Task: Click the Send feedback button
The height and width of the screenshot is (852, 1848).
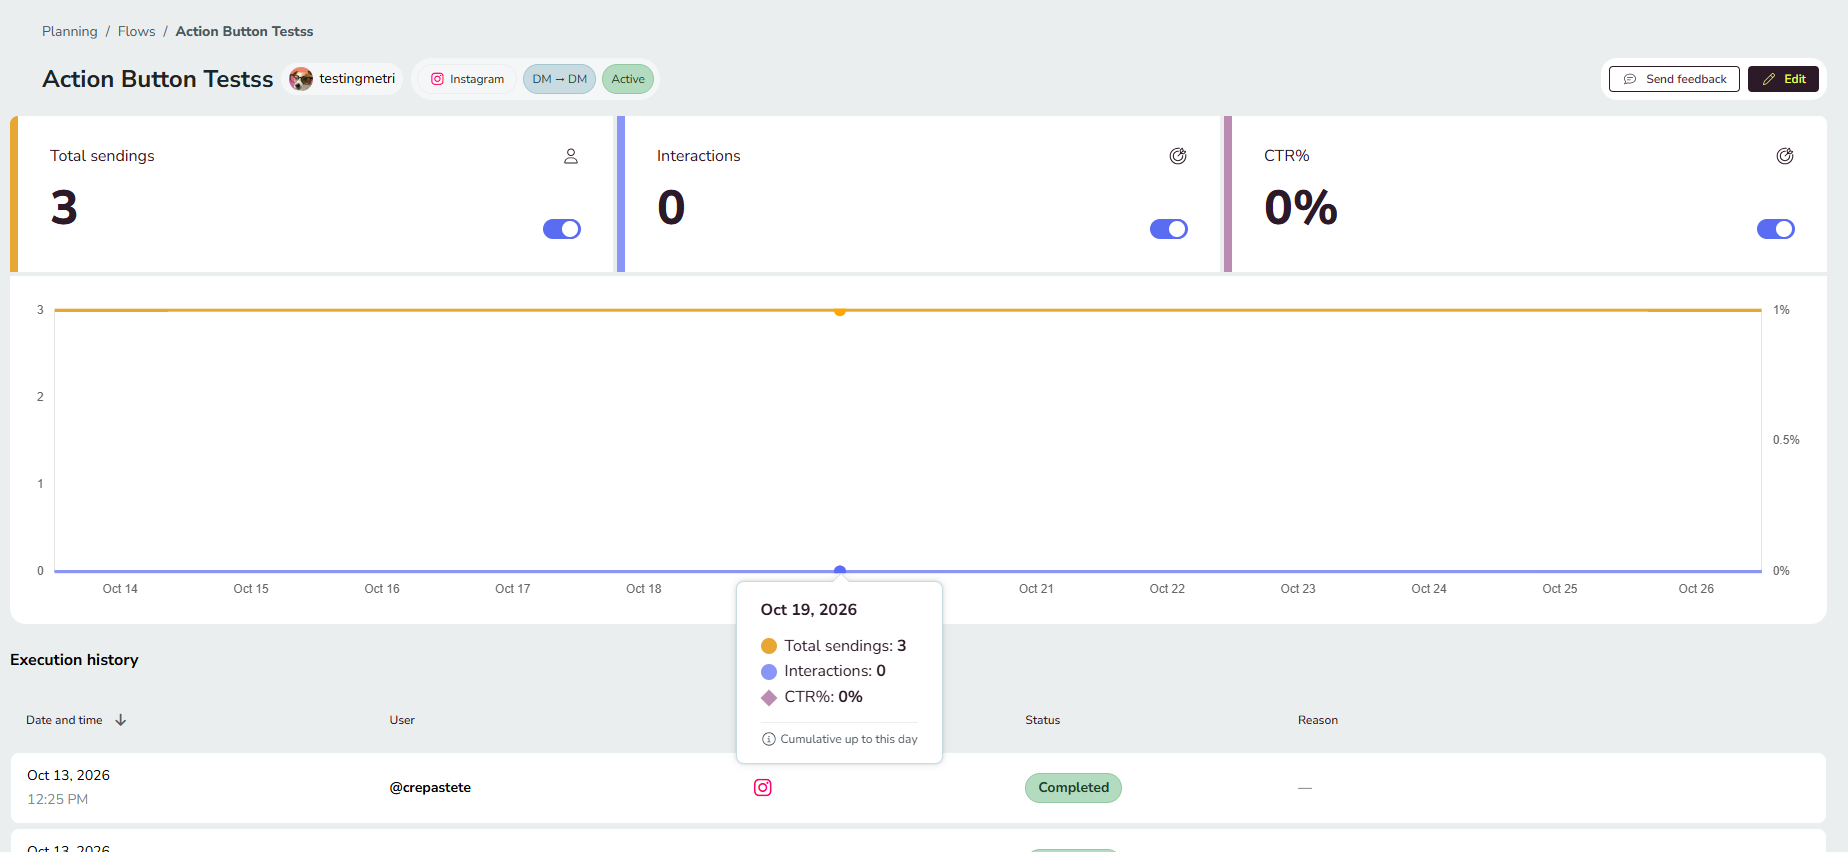Action: [x=1674, y=79]
